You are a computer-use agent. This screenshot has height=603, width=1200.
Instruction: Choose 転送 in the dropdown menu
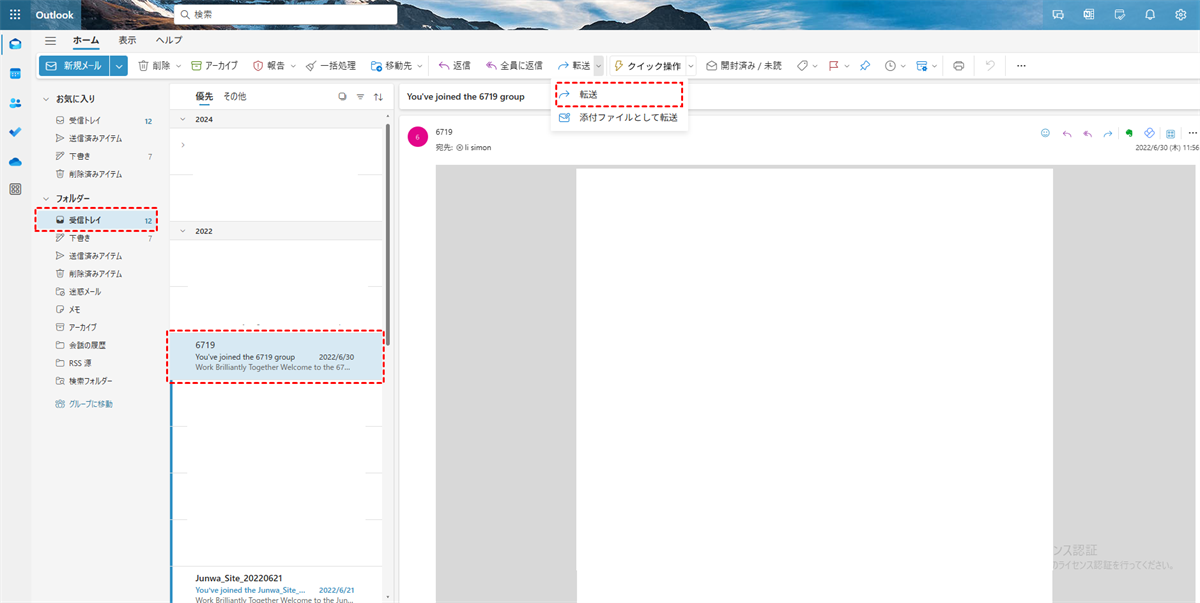pos(619,94)
